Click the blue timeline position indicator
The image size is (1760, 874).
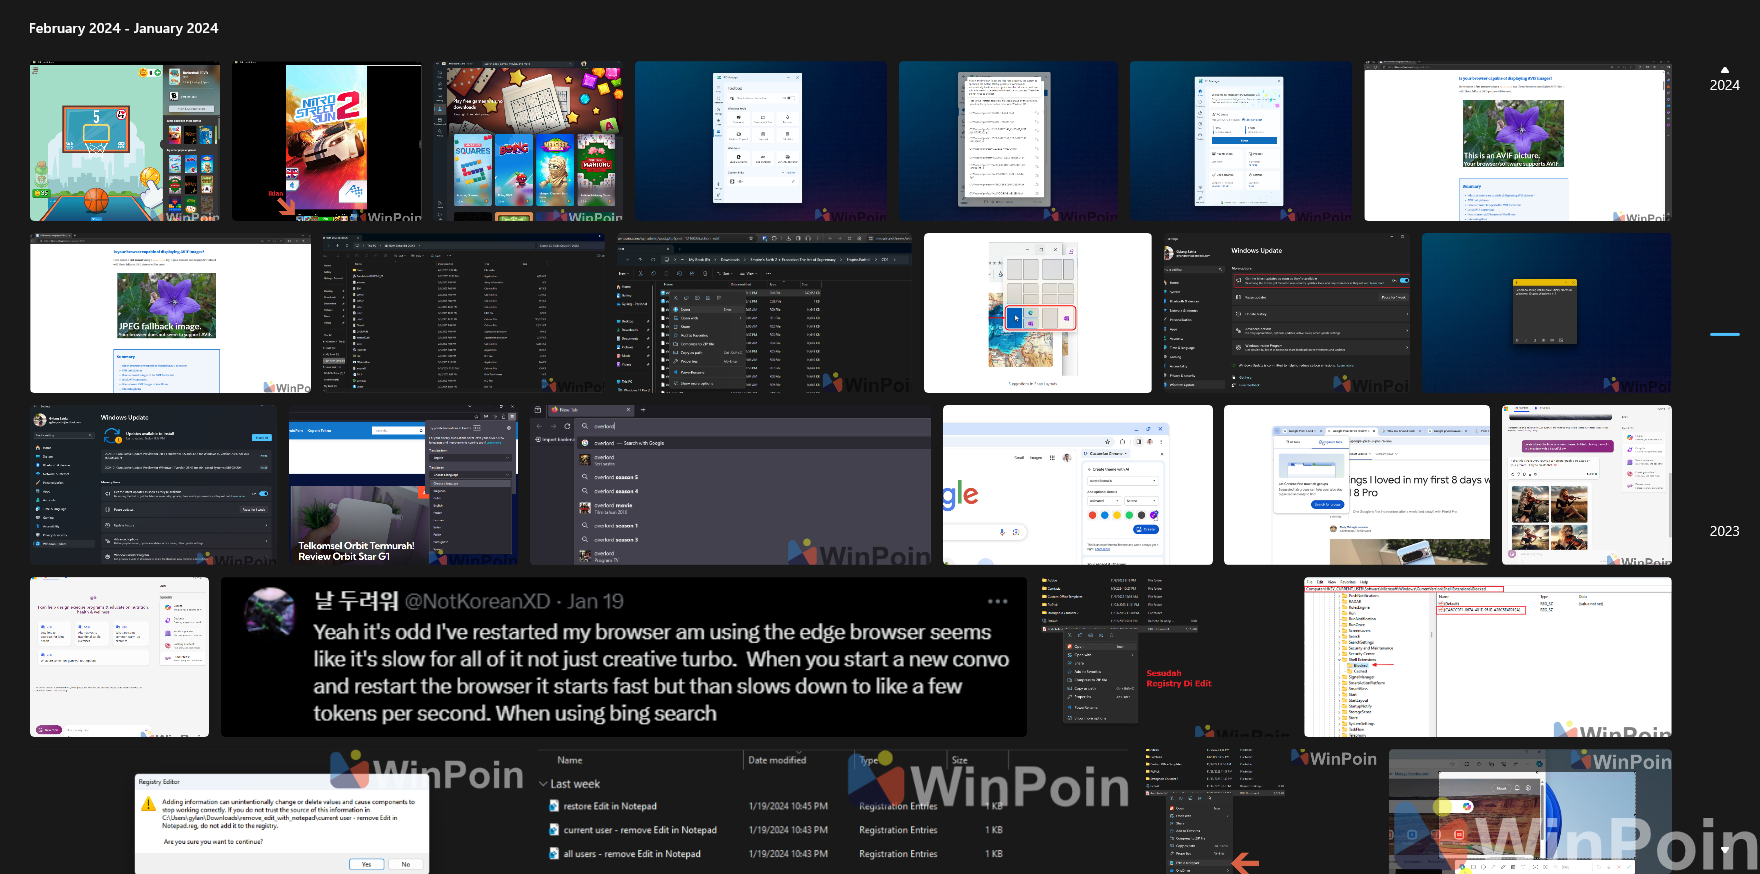pos(1724,334)
